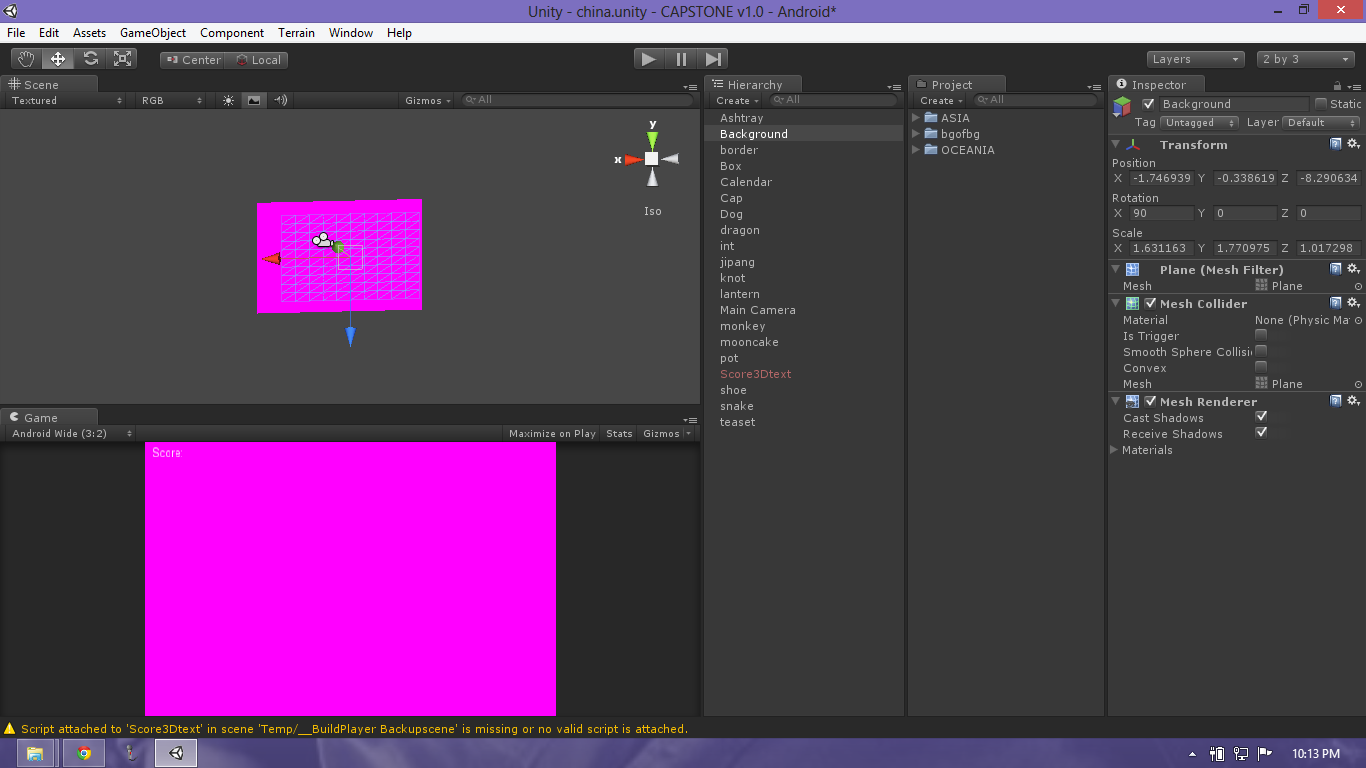The image size is (1366, 768).
Task: Open the Tag Untagged dropdown
Action: click(1200, 123)
